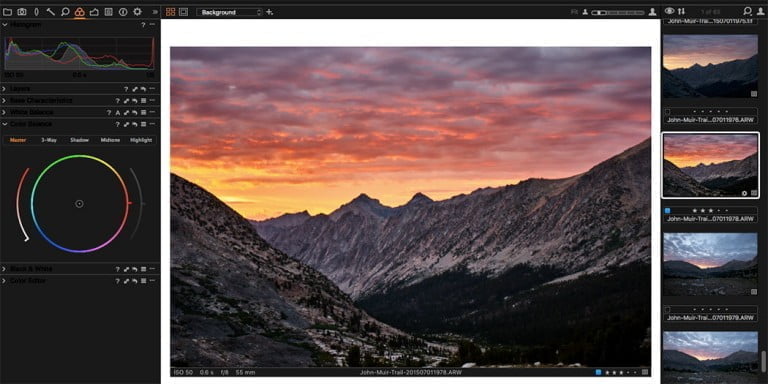Expand the Layers panel
The width and height of the screenshot is (768, 384).
point(5,89)
